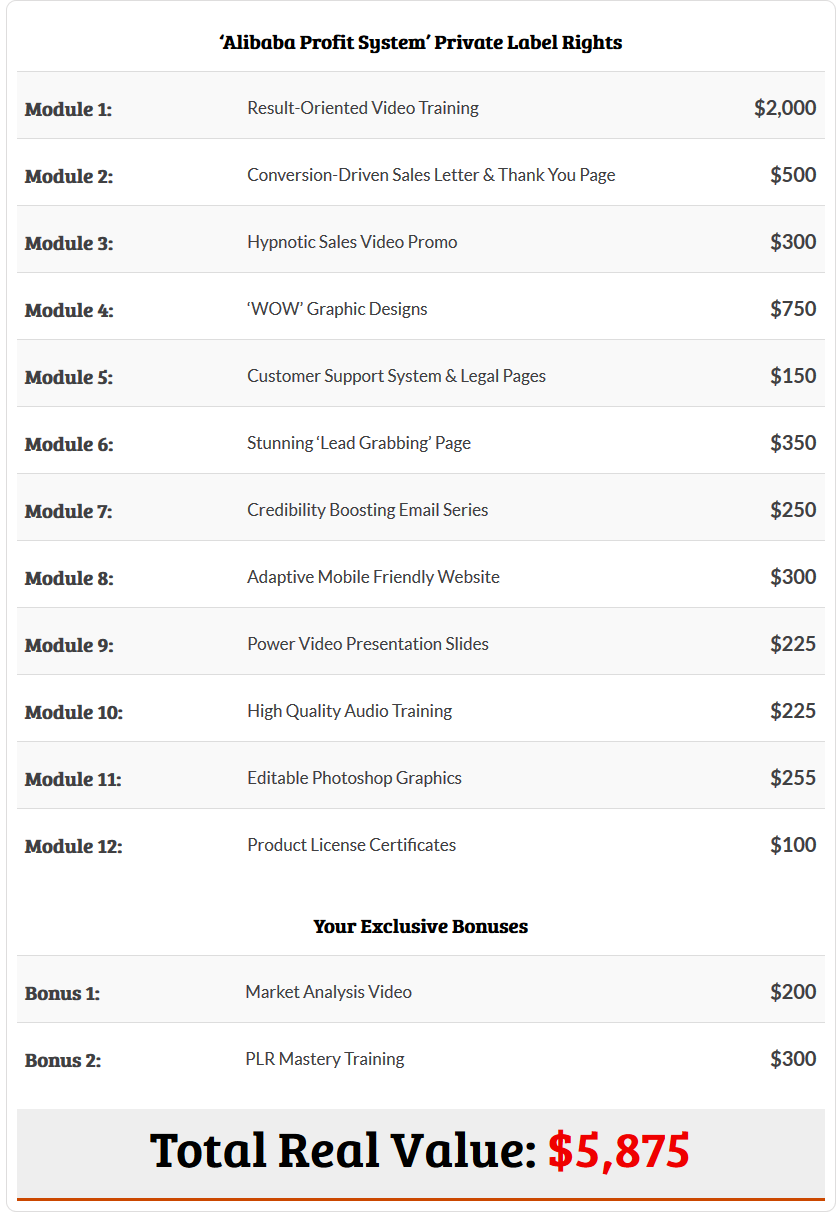Click the Module 6 label
840x1218 pixels.
coord(69,444)
